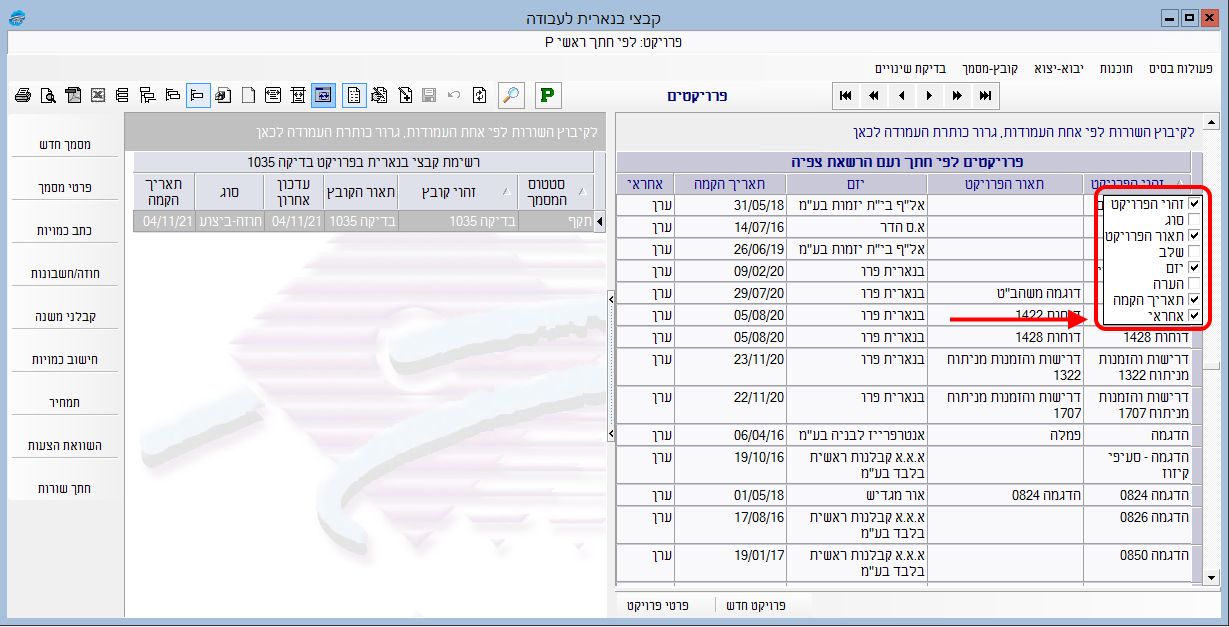Click the refresh document toolbar icon
The height and width of the screenshot is (627, 1229).
coord(480,95)
